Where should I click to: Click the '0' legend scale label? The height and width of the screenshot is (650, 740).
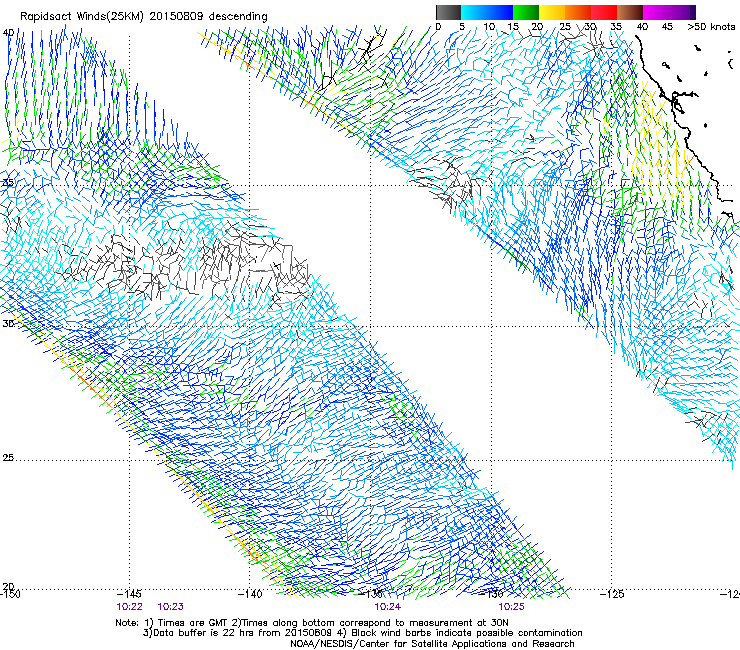pyautogui.click(x=438, y=27)
